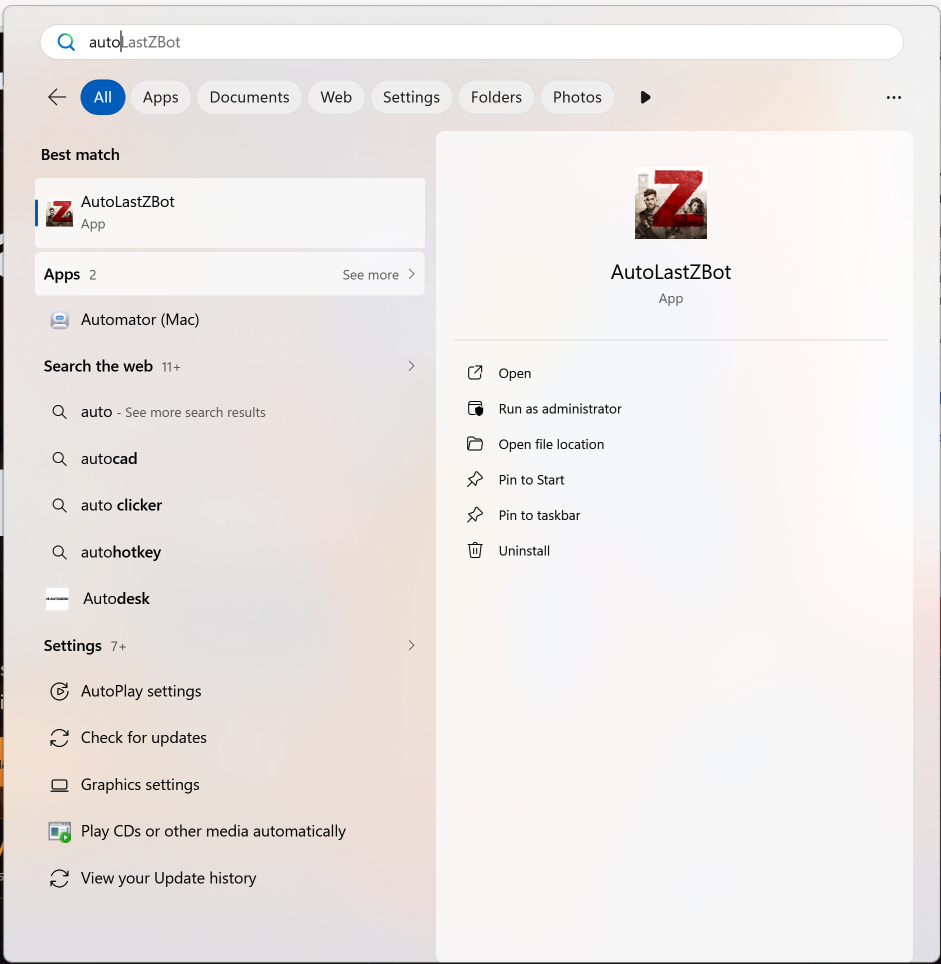The height and width of the screenshot is (964, 941).
Task: Switch to the Apps filter tab
Action: [x=160, y=97]
